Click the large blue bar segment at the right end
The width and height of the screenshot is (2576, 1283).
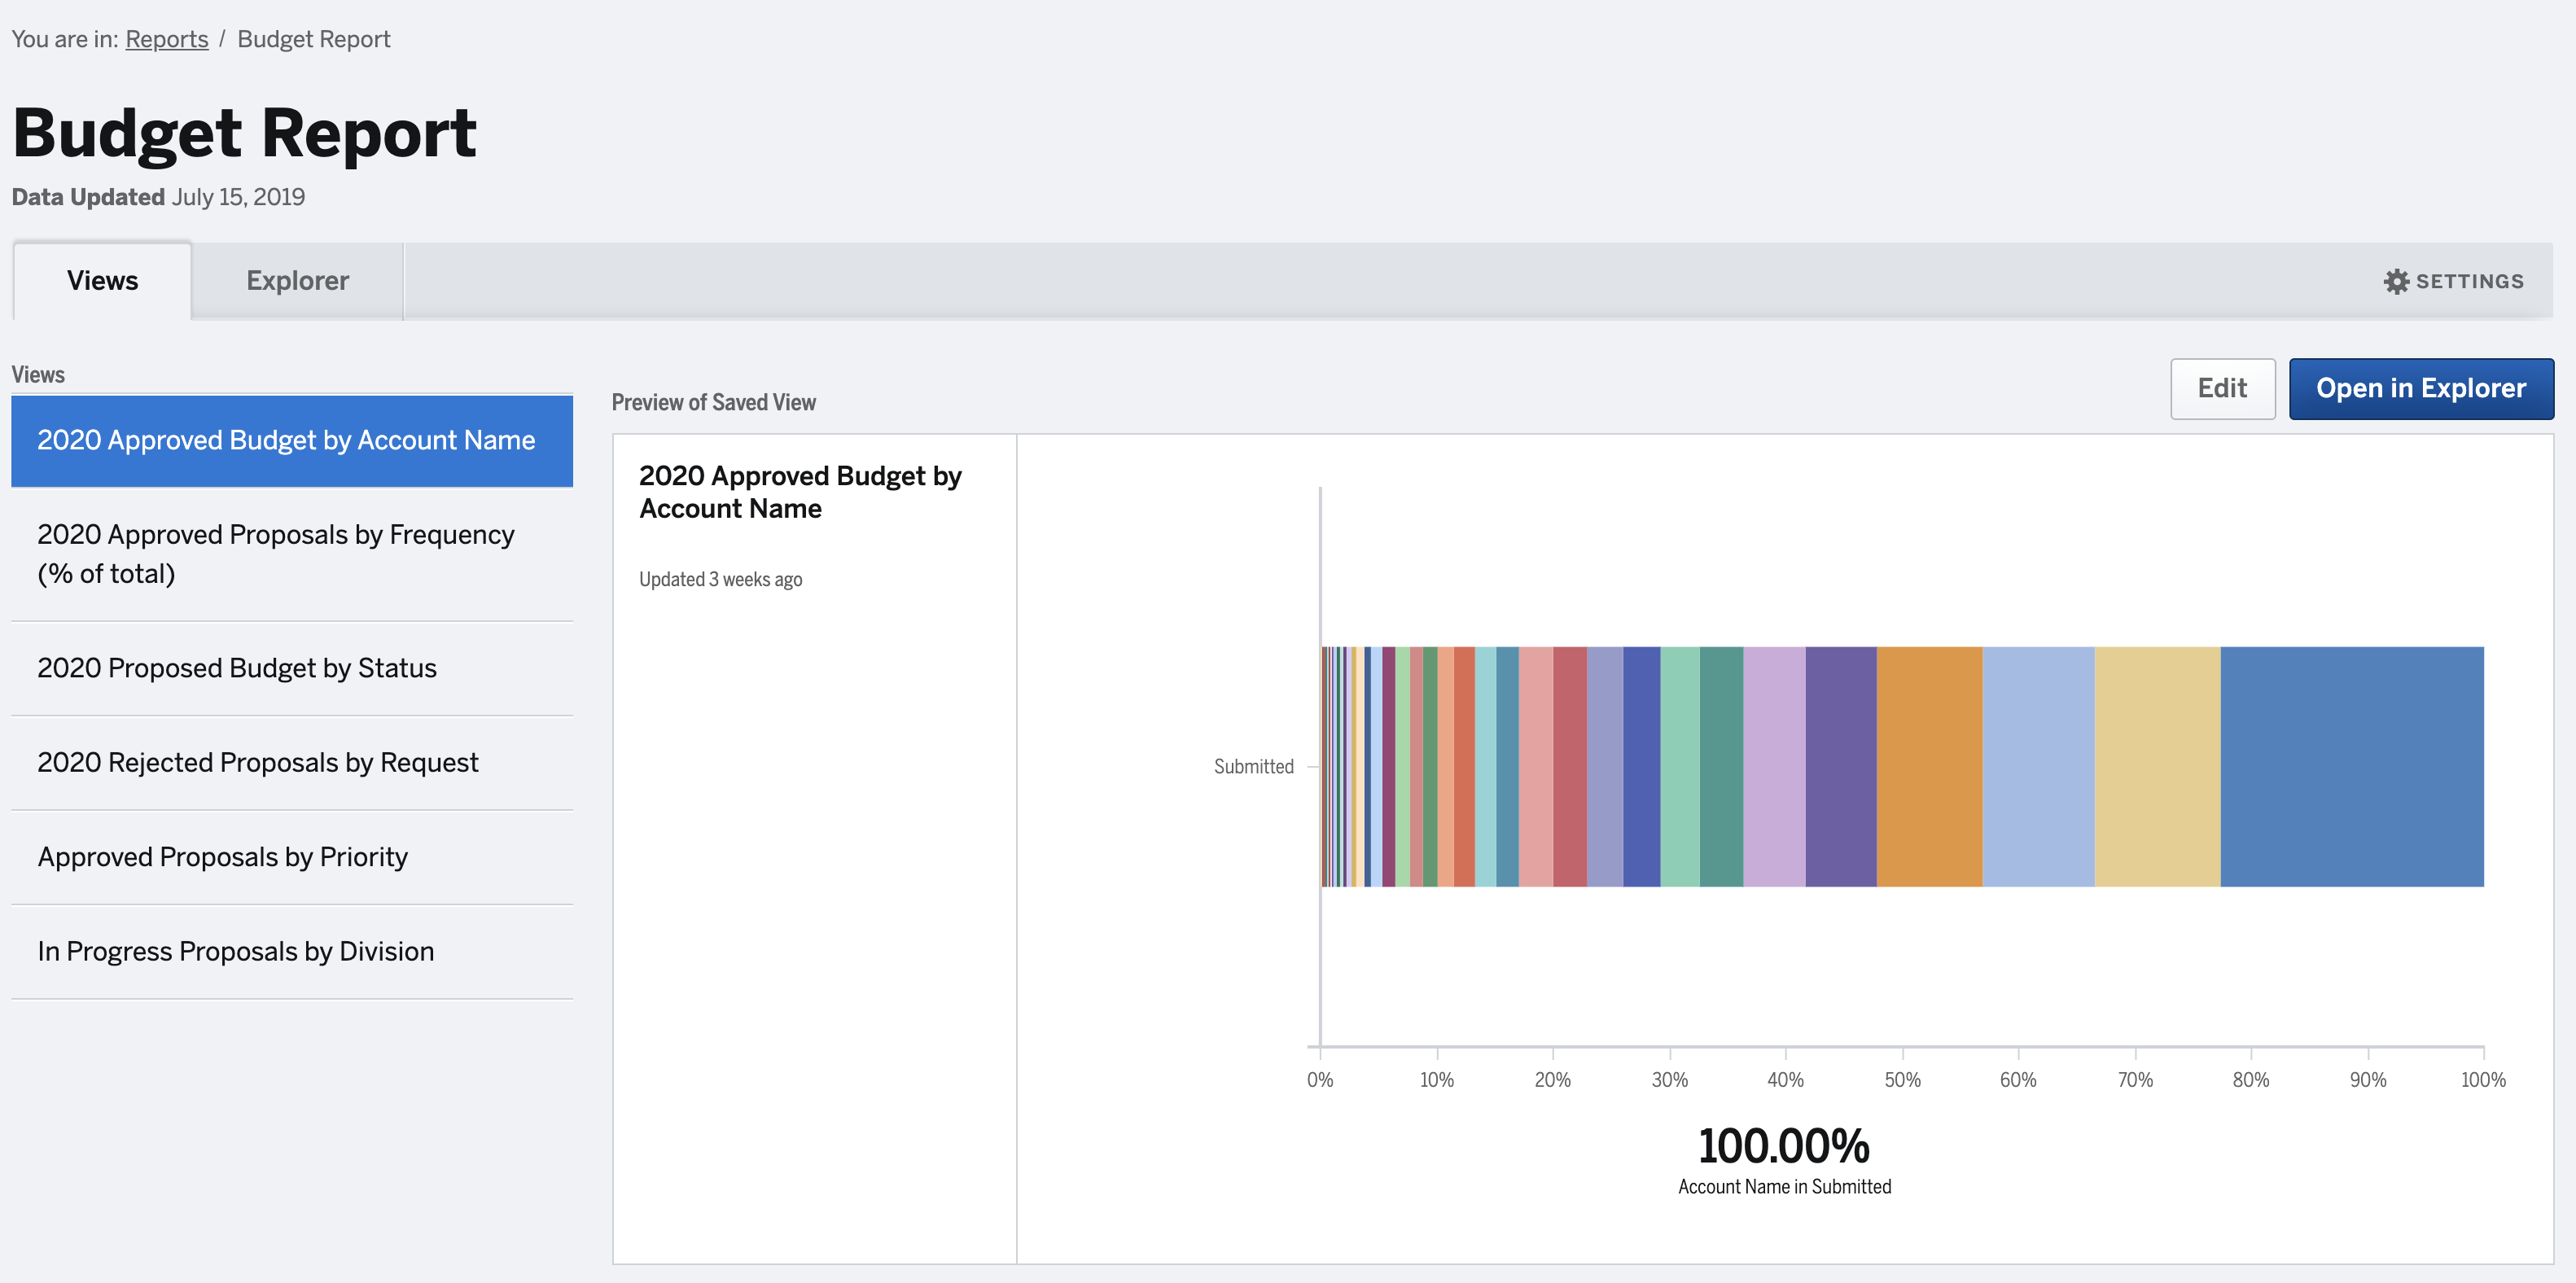point(2351,766)
